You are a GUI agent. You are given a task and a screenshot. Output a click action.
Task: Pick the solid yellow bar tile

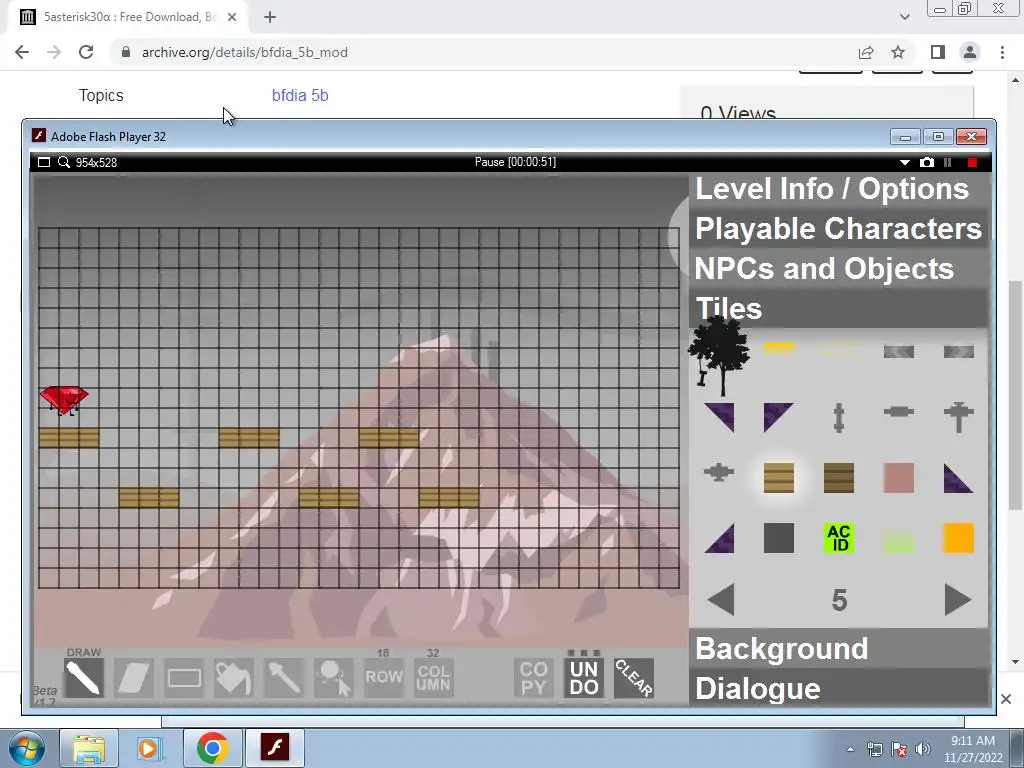tap(779, 348)
